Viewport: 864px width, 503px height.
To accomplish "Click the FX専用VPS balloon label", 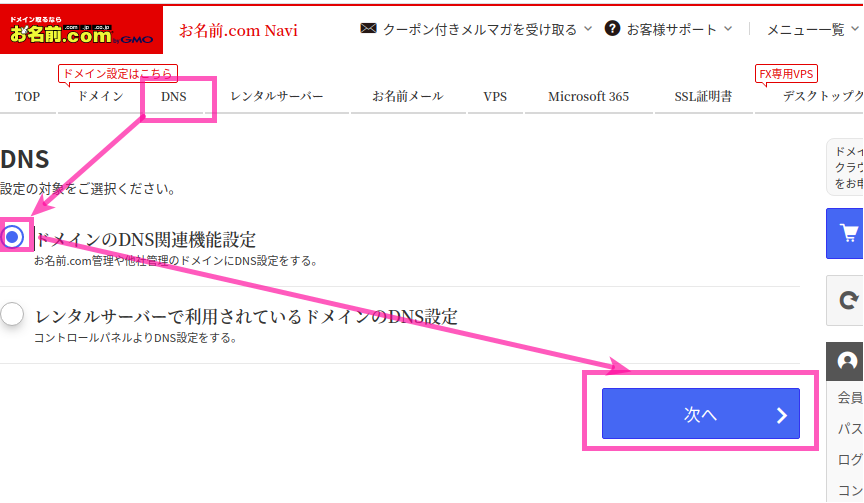I will (786, 74).
